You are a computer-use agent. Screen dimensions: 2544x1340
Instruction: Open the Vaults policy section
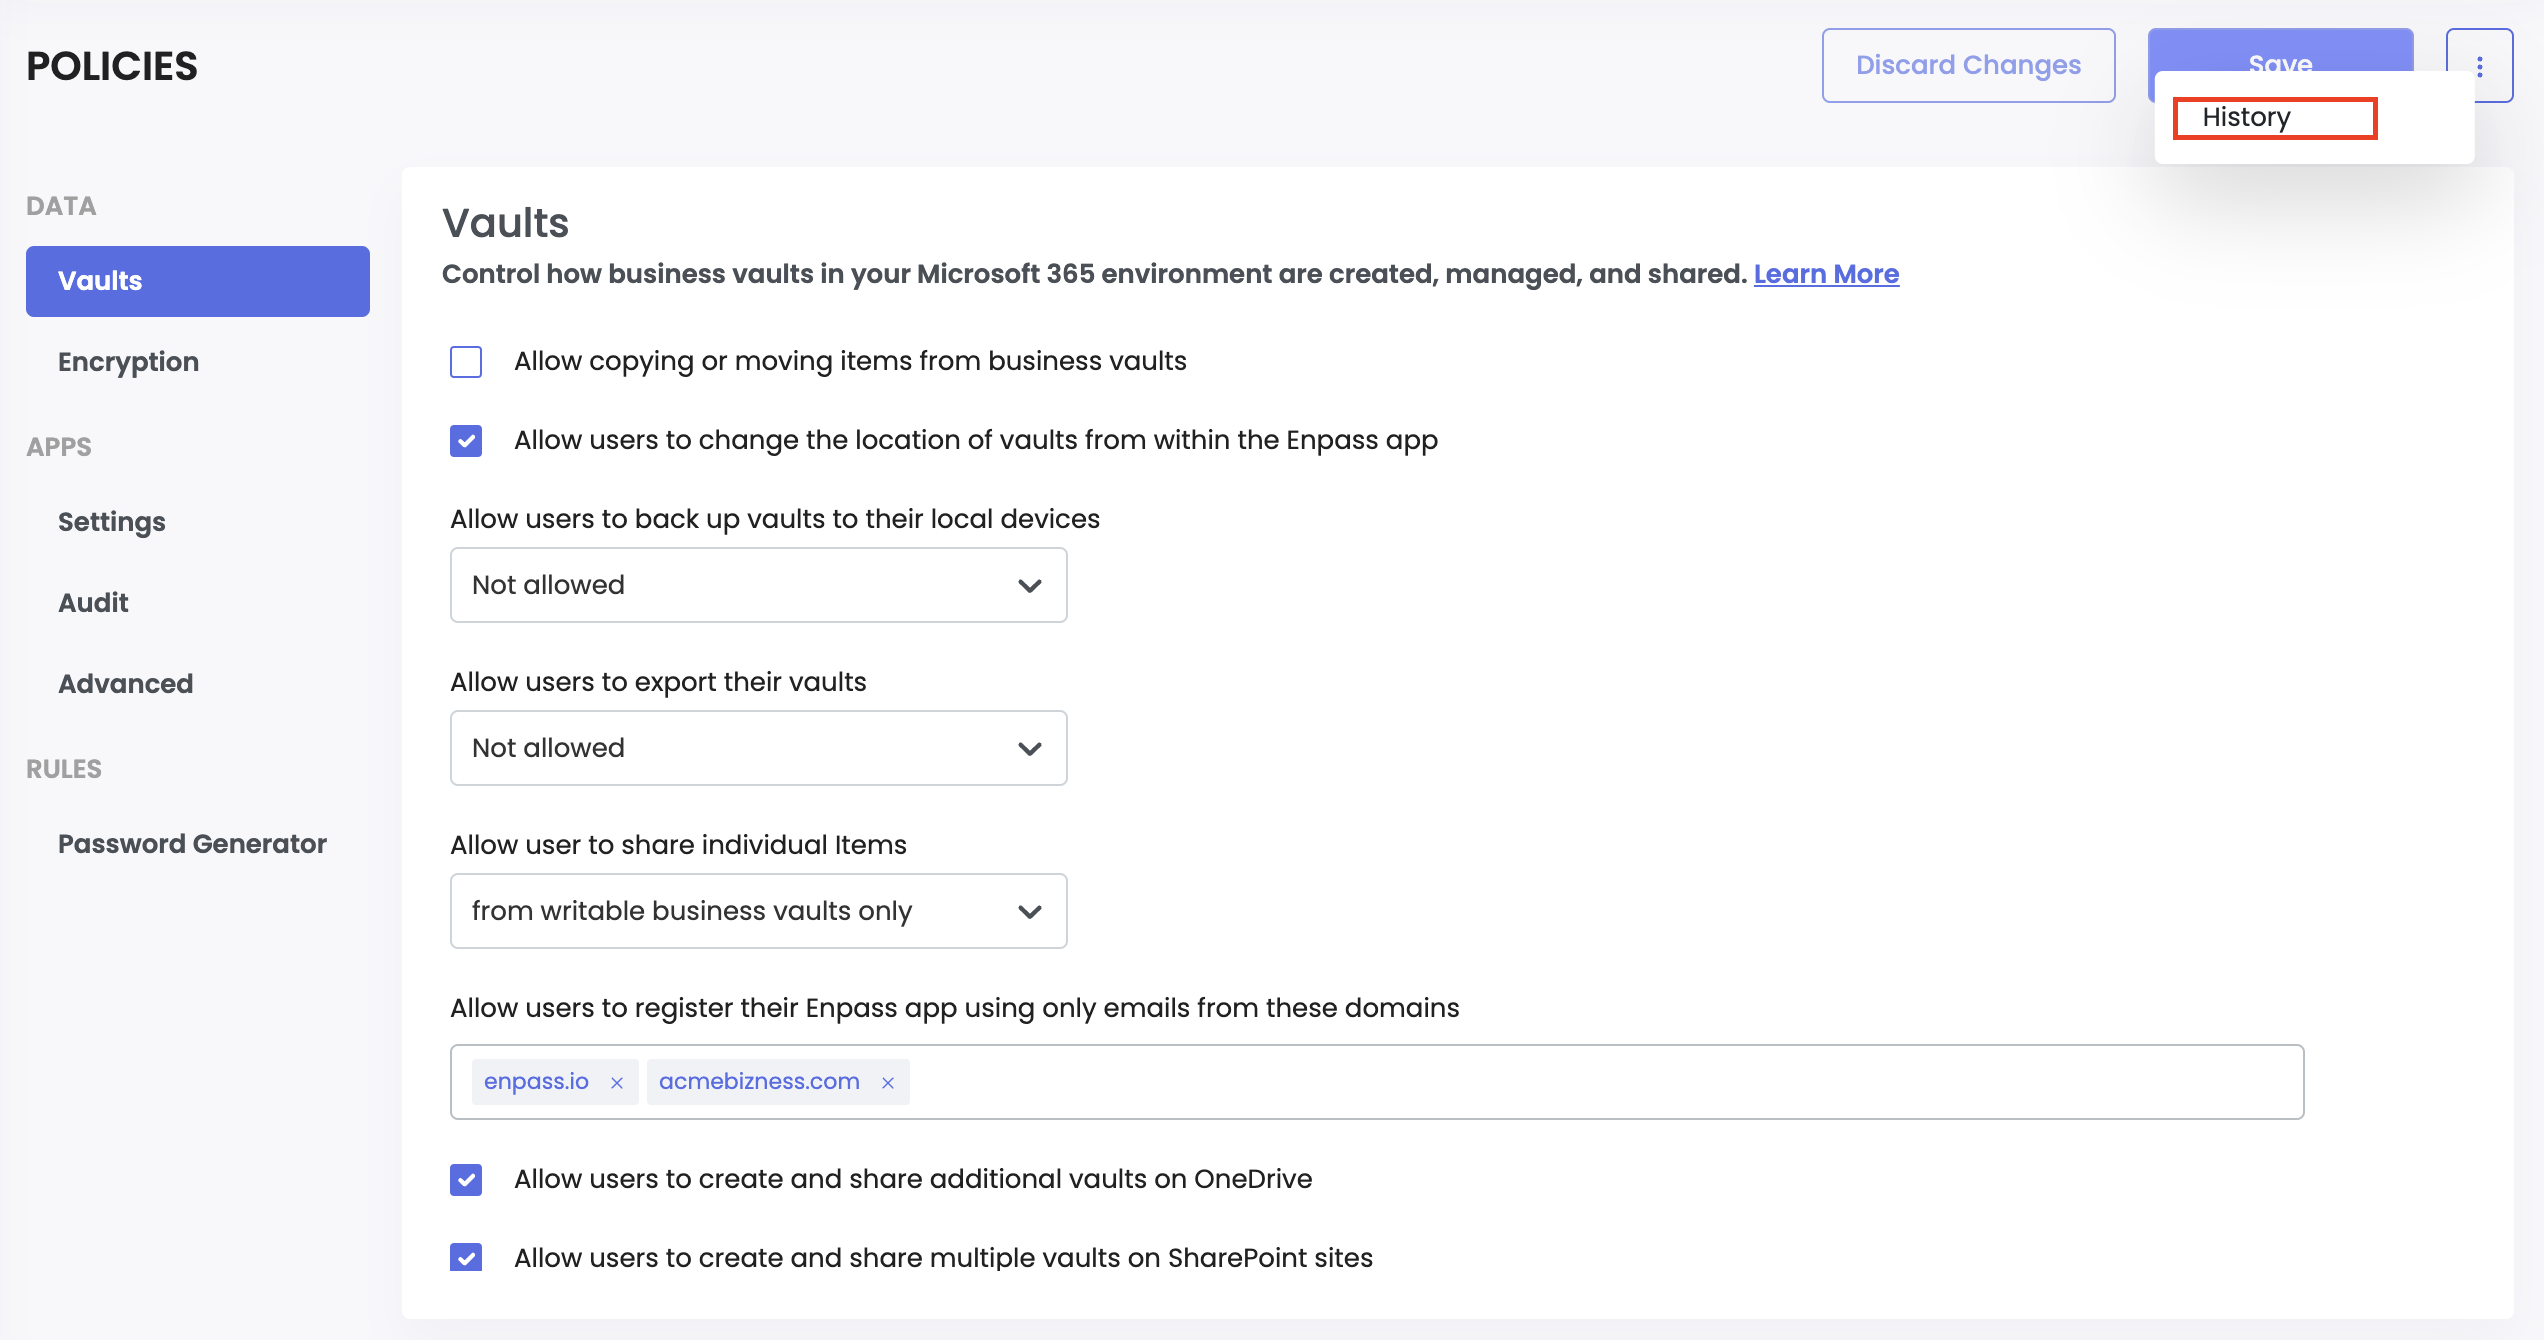click(198, 281)
